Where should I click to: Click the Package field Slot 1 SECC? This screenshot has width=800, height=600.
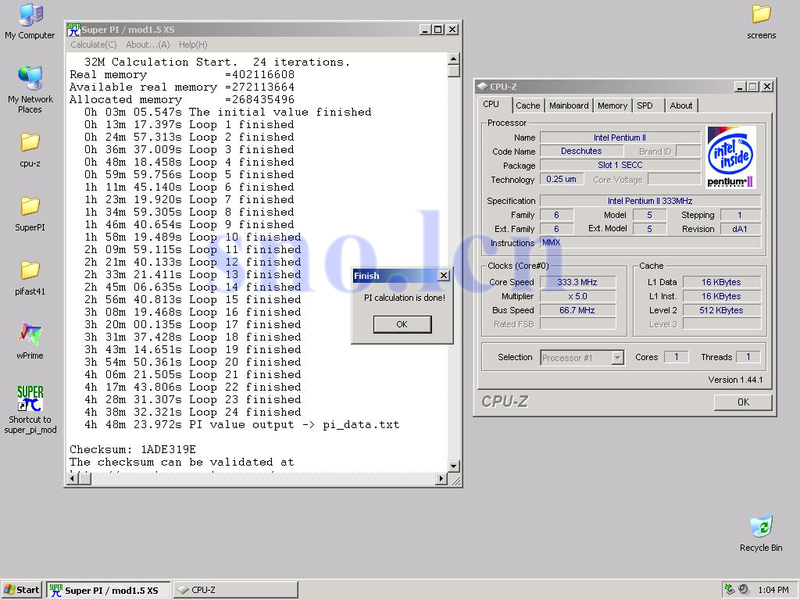click(620, 165)
